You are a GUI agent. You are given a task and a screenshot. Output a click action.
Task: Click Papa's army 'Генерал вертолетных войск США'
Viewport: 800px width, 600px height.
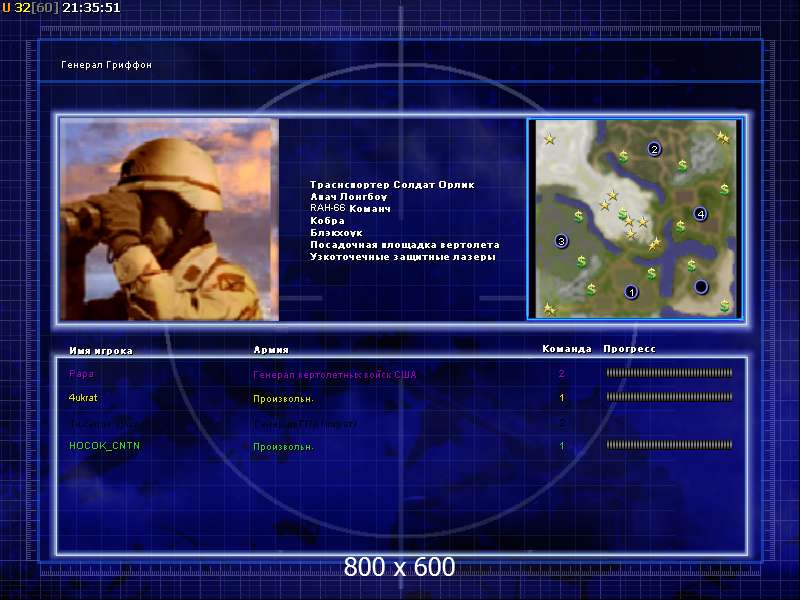335,374
